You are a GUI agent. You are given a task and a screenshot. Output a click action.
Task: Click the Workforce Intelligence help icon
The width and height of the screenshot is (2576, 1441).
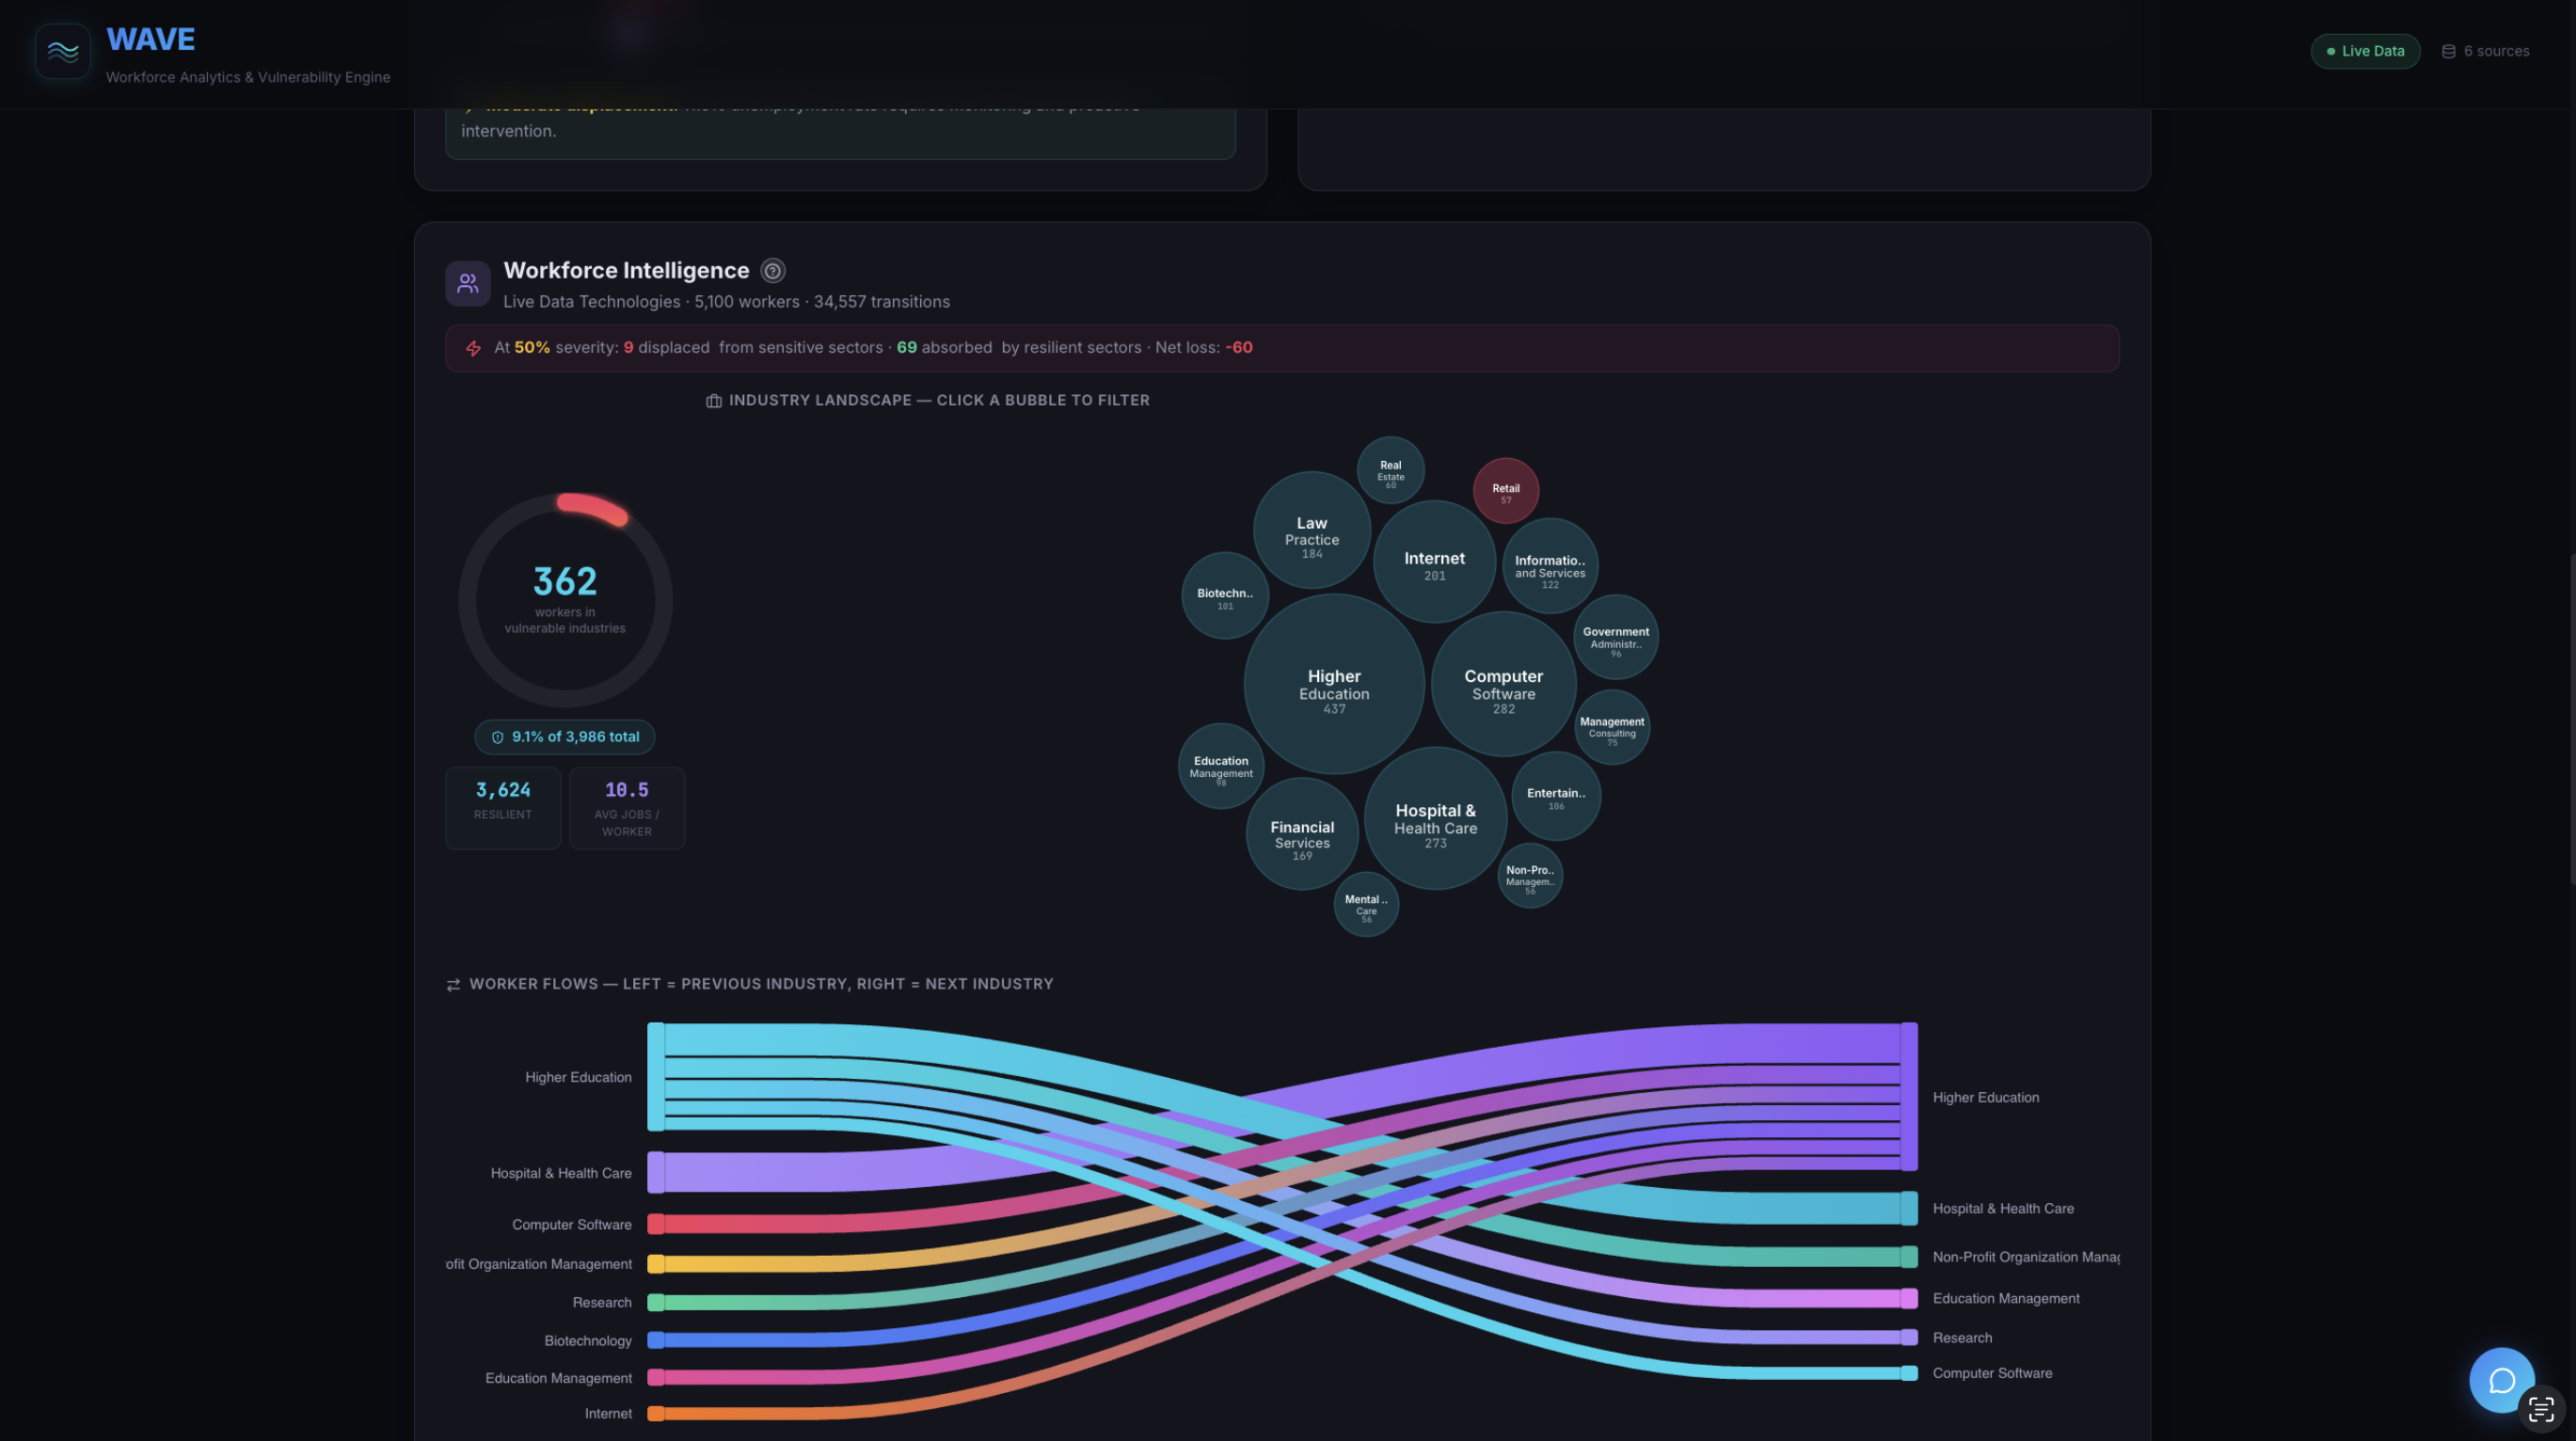772,271
